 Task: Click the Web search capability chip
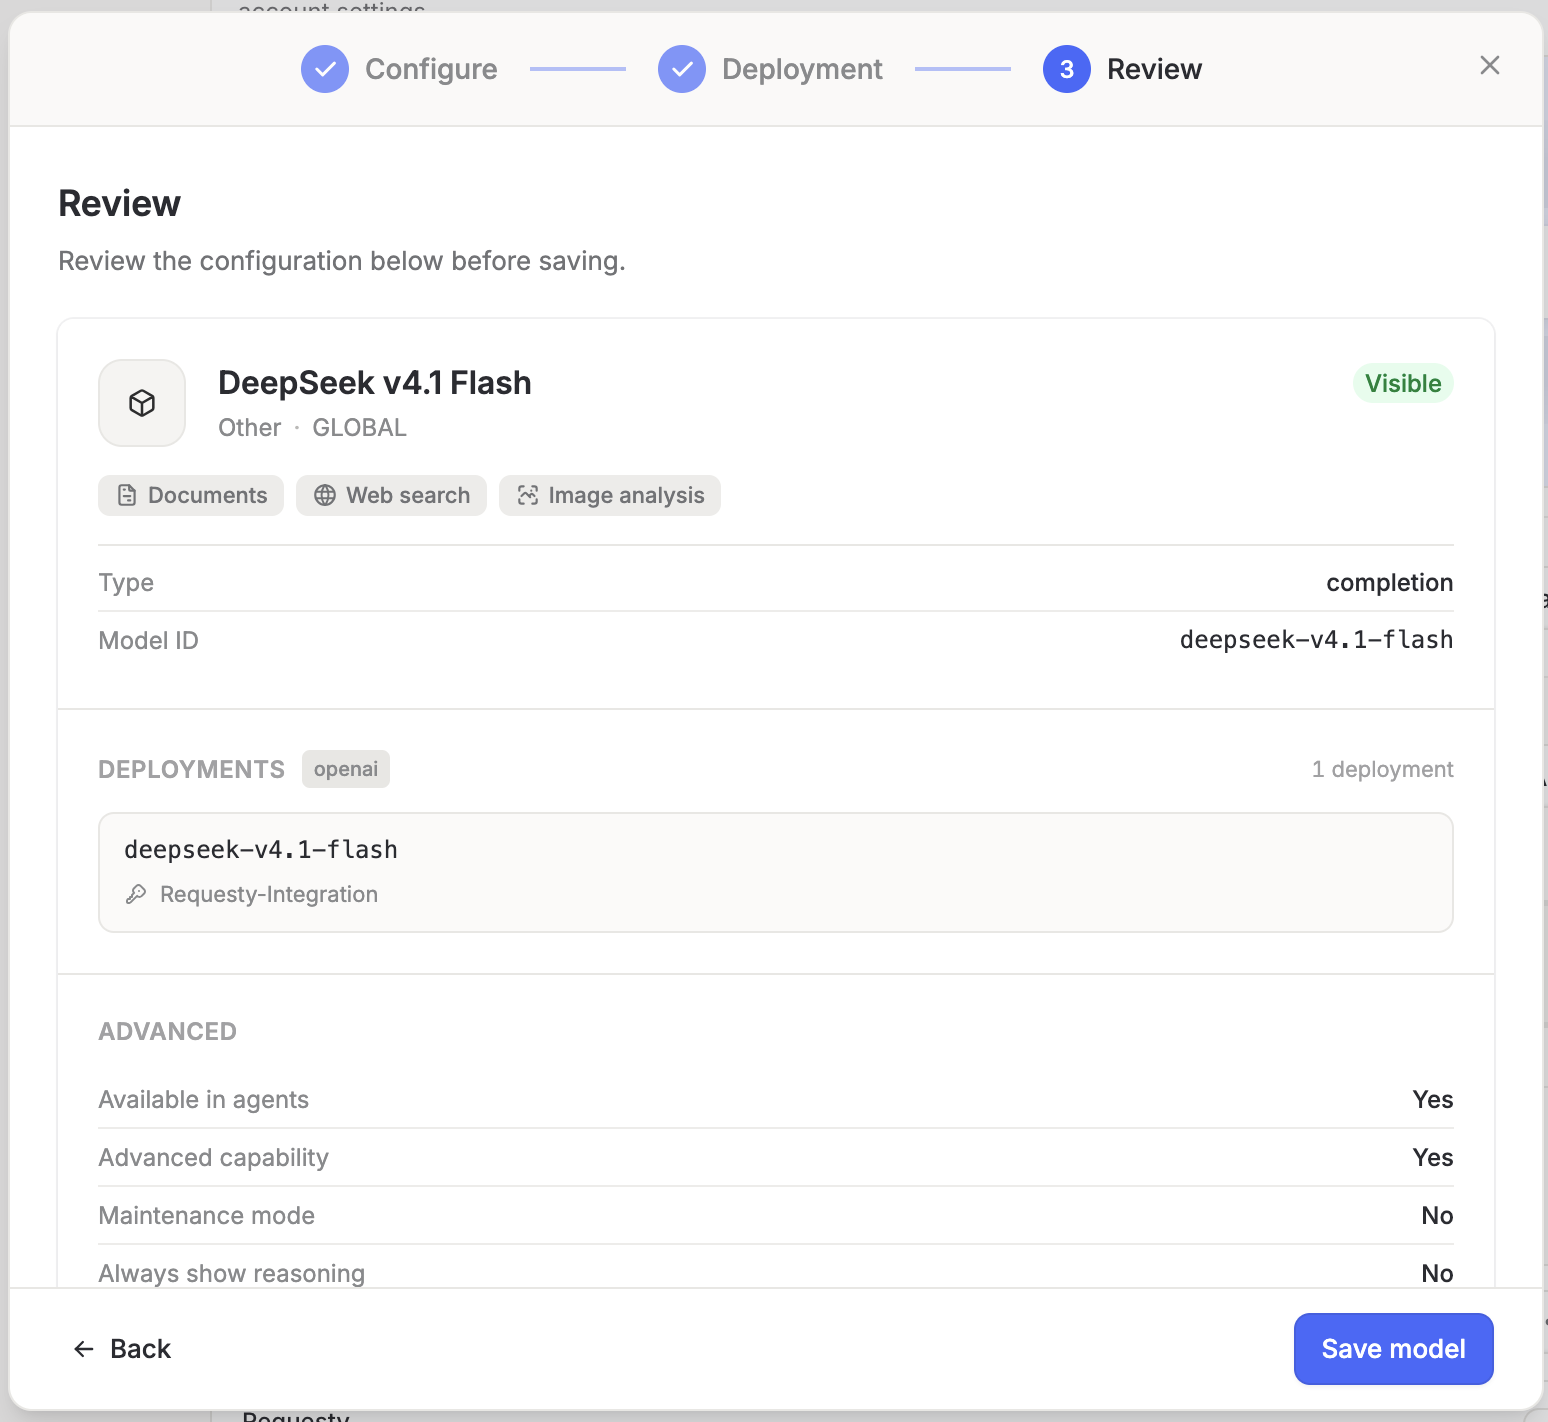pos(391,495)
